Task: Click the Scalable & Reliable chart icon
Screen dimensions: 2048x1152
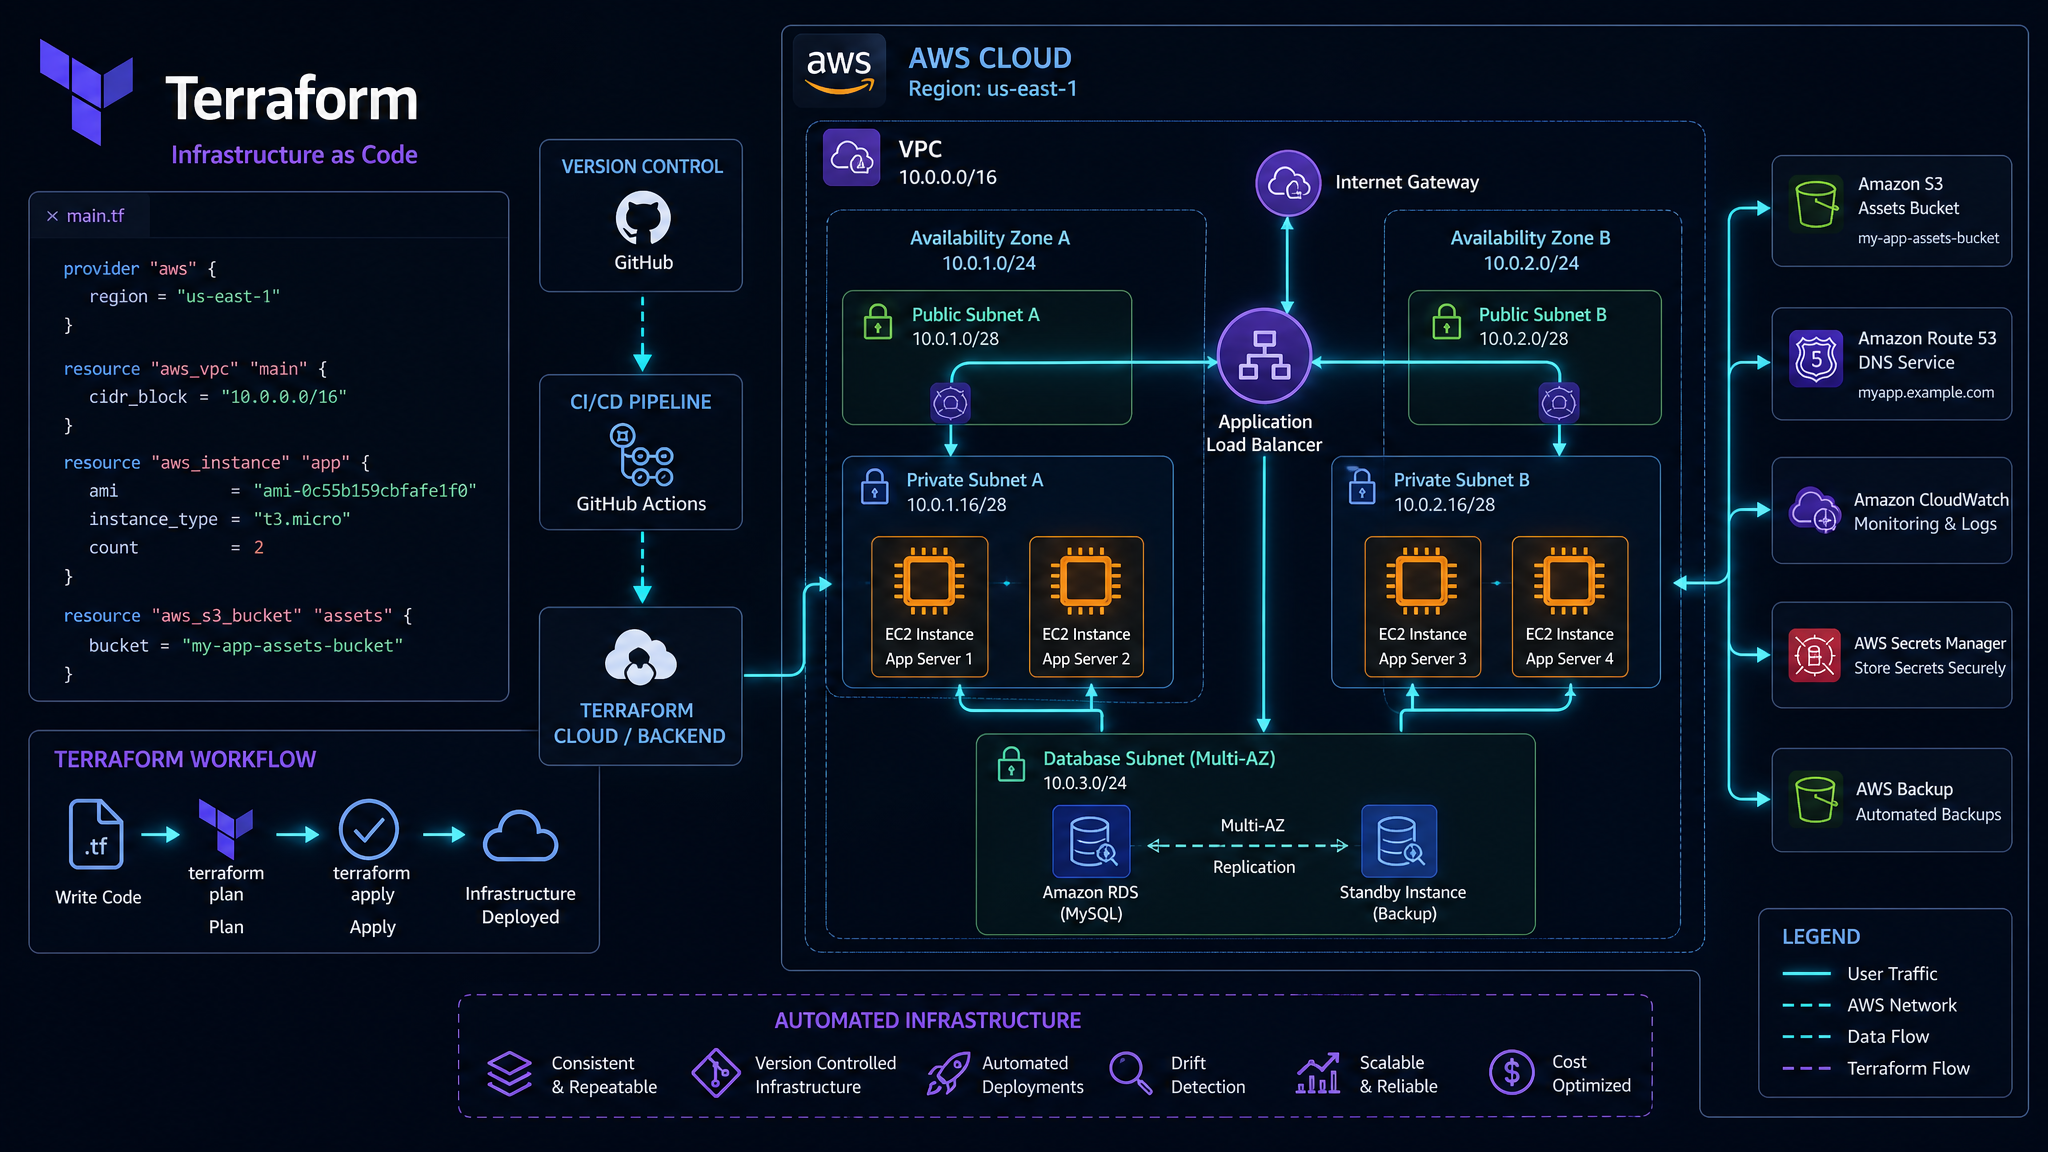Action: click(x=1318, y=1073)
